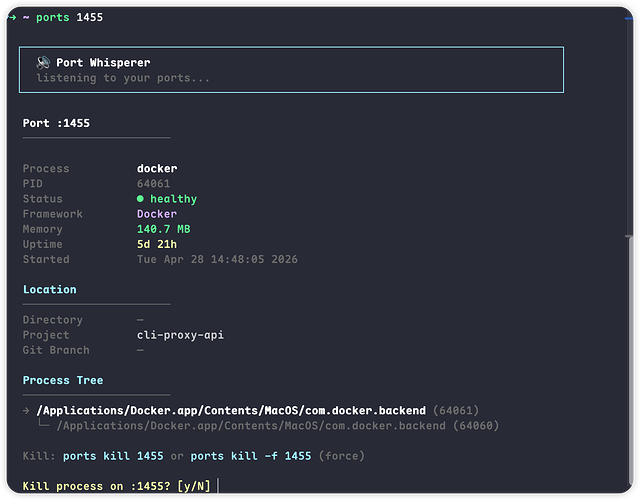
Task: Click the 'Framework' field label
Action: [53, 214]
